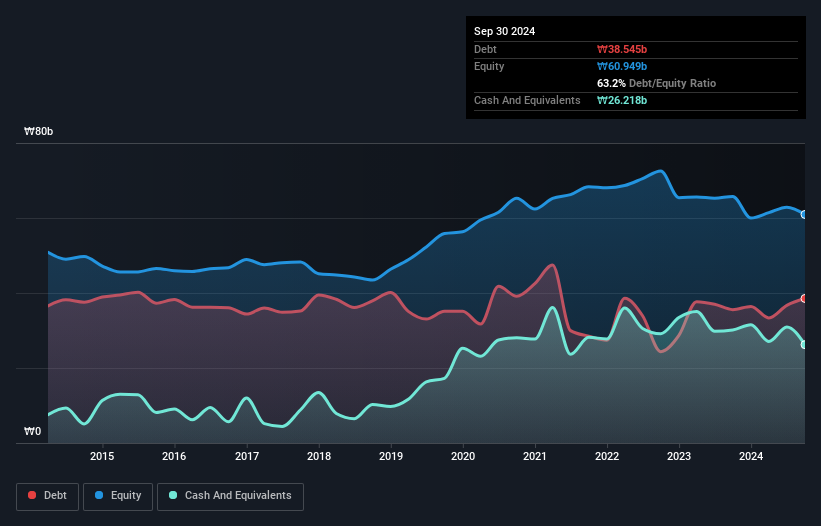
Task: Click the ₩80b y-axis label
Action: point(38,131)
